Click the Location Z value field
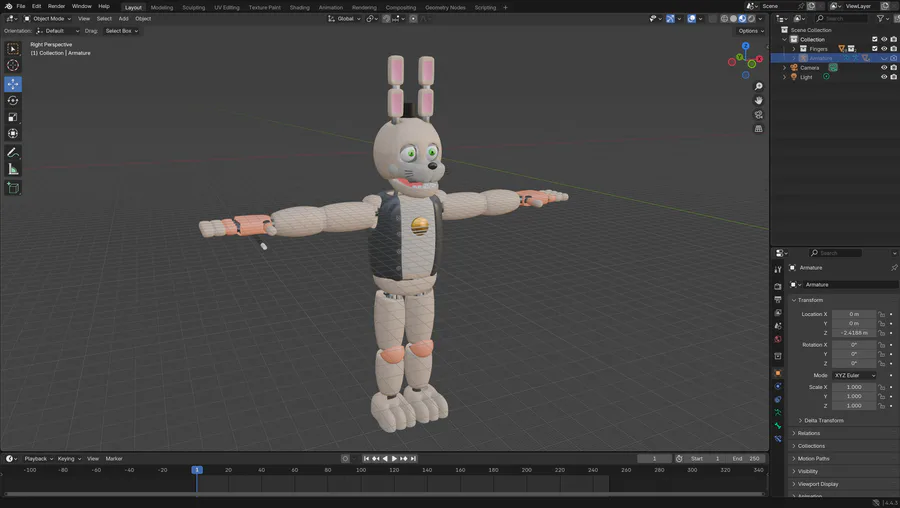 (854, 333)
